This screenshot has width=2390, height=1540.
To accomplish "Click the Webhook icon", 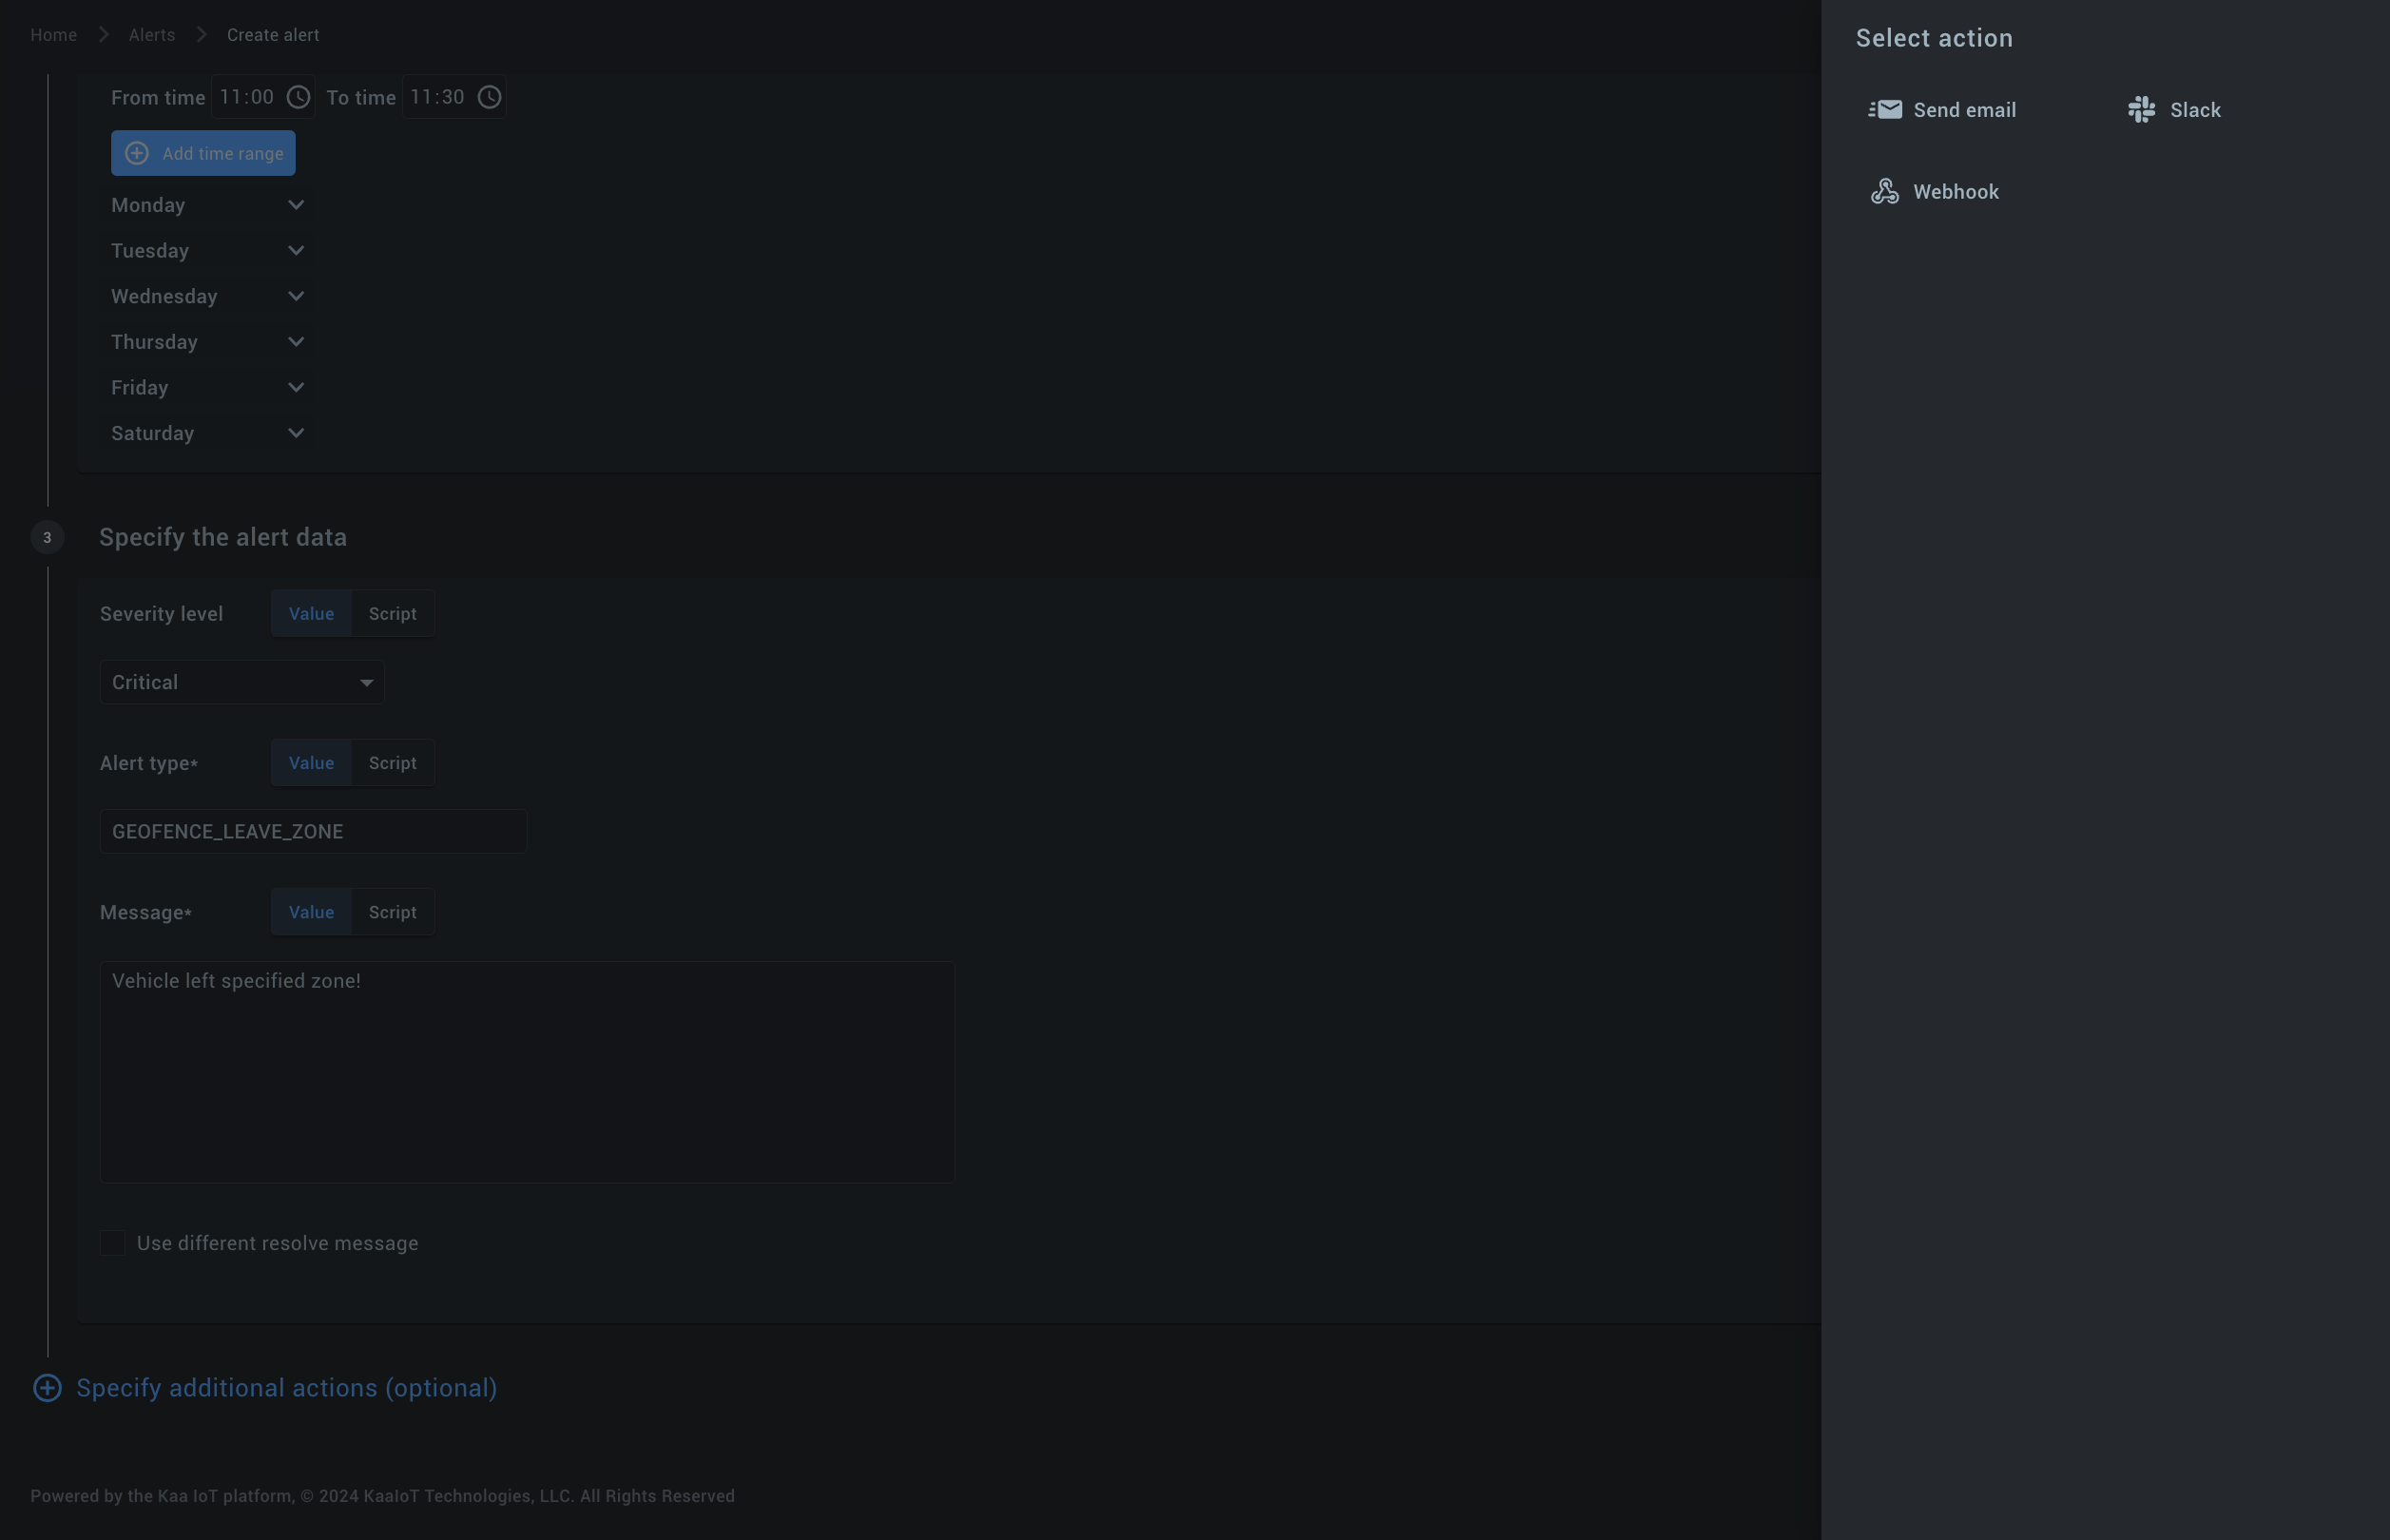I will coord(1885,192).
